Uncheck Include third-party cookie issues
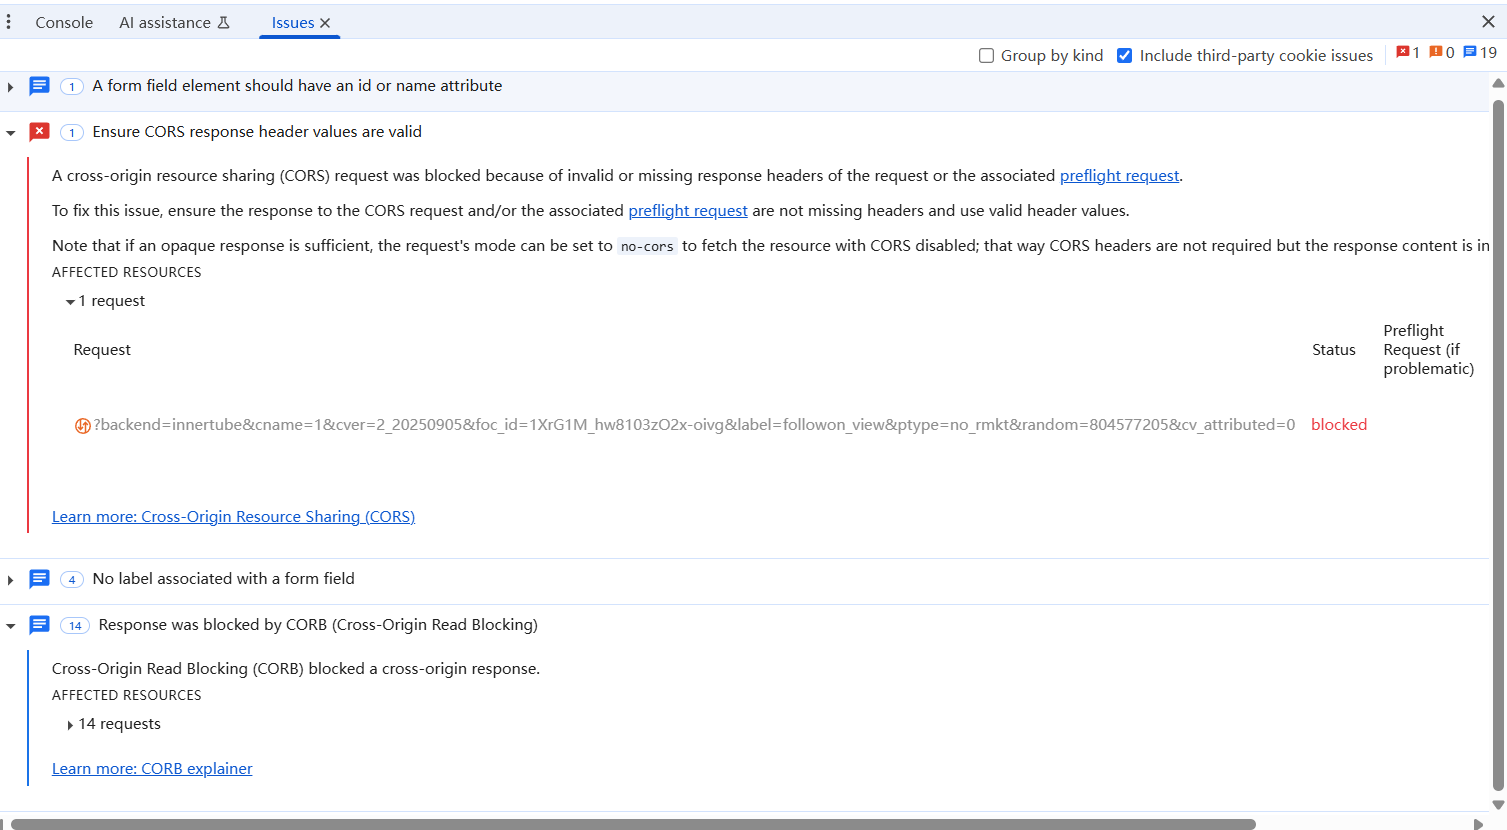Screen dimensions: 1507x830 [1124, 56]
